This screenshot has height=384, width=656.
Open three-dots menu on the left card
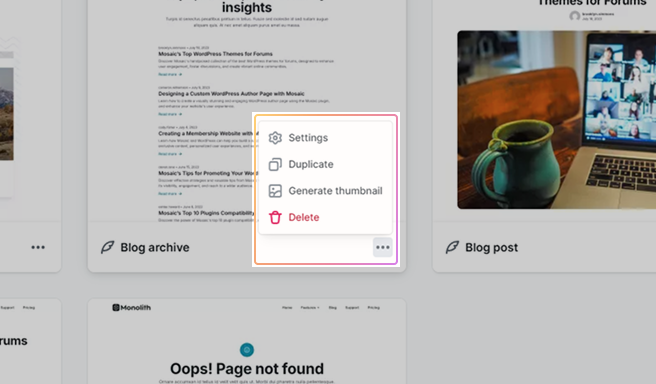click(38, 247)
